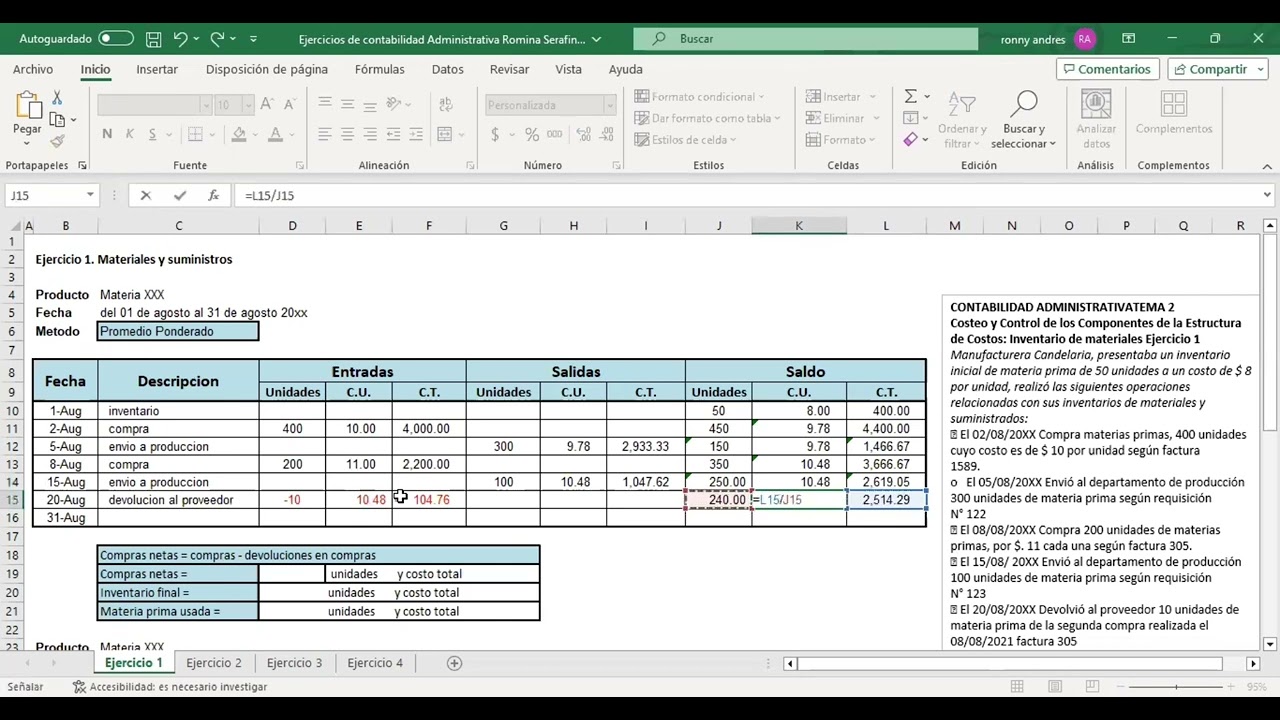
Task: Click the Comentarios button
Action: [1107, 69]
